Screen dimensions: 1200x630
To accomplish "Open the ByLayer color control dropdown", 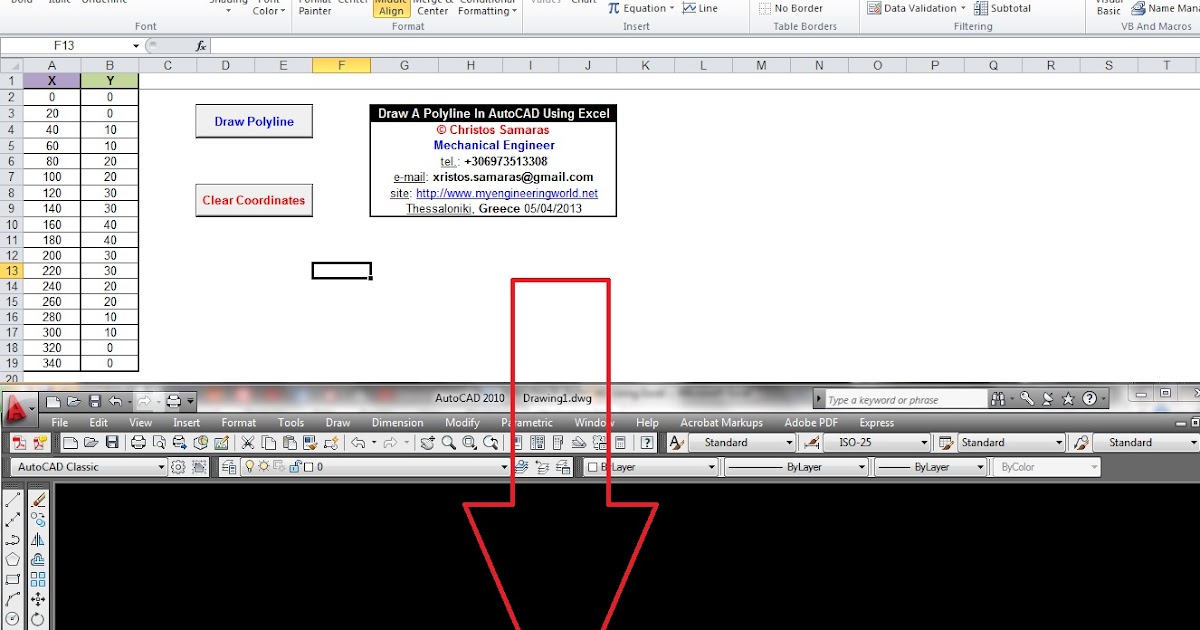I will point(709,467).
